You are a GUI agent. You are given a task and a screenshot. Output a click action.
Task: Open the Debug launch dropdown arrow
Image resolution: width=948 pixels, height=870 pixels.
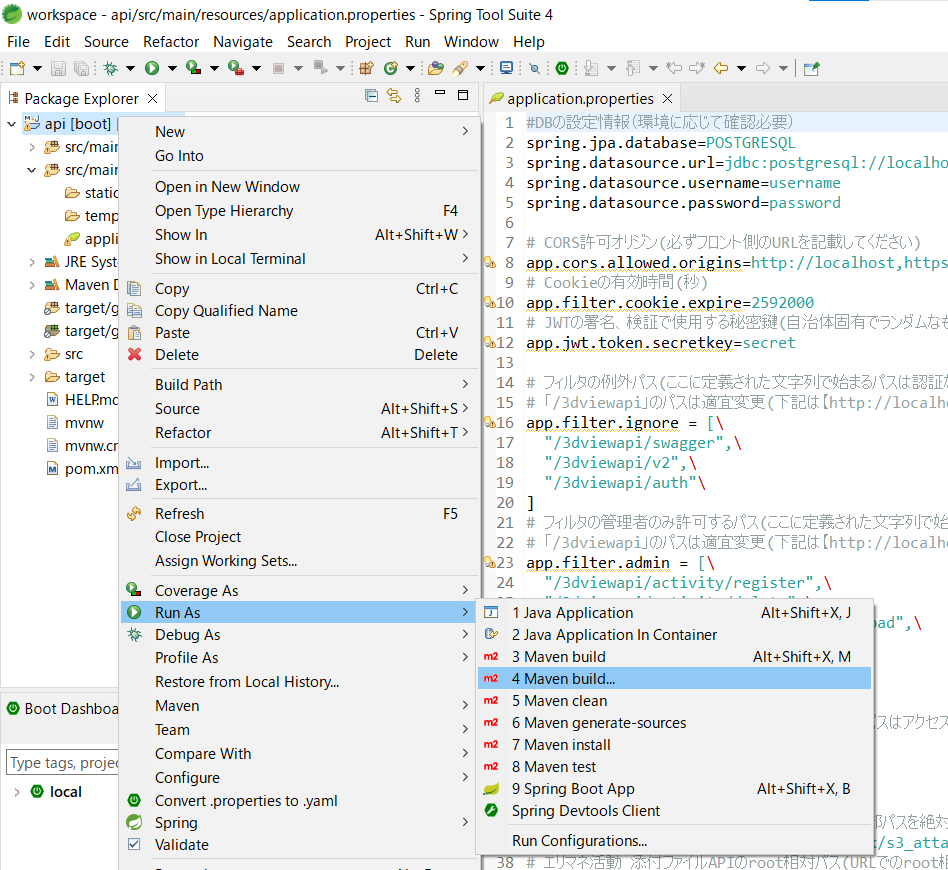(130, 68)
